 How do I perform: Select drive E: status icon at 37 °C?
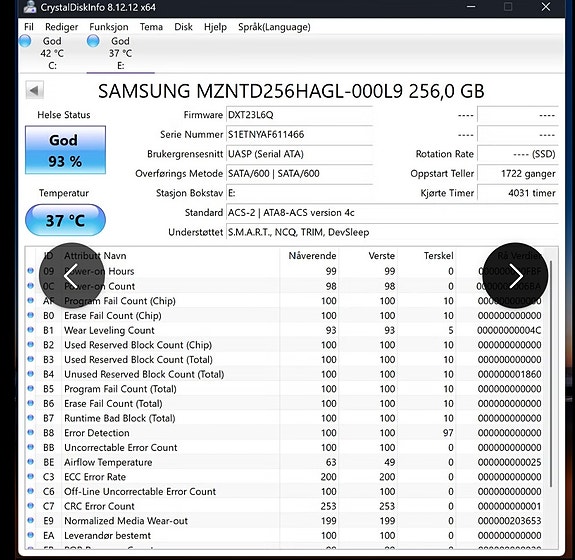(93, 41)
